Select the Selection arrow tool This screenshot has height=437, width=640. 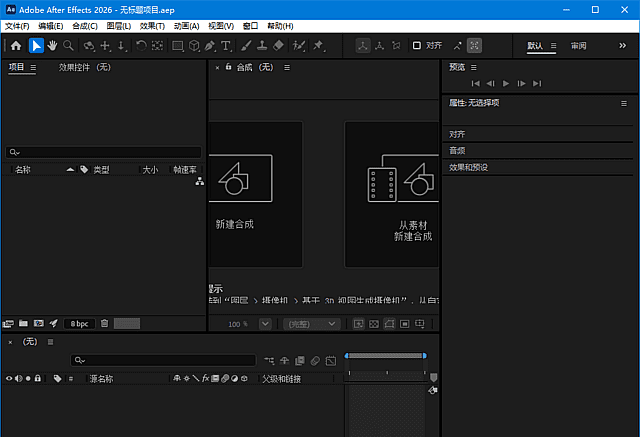click(x=36, y=46)
